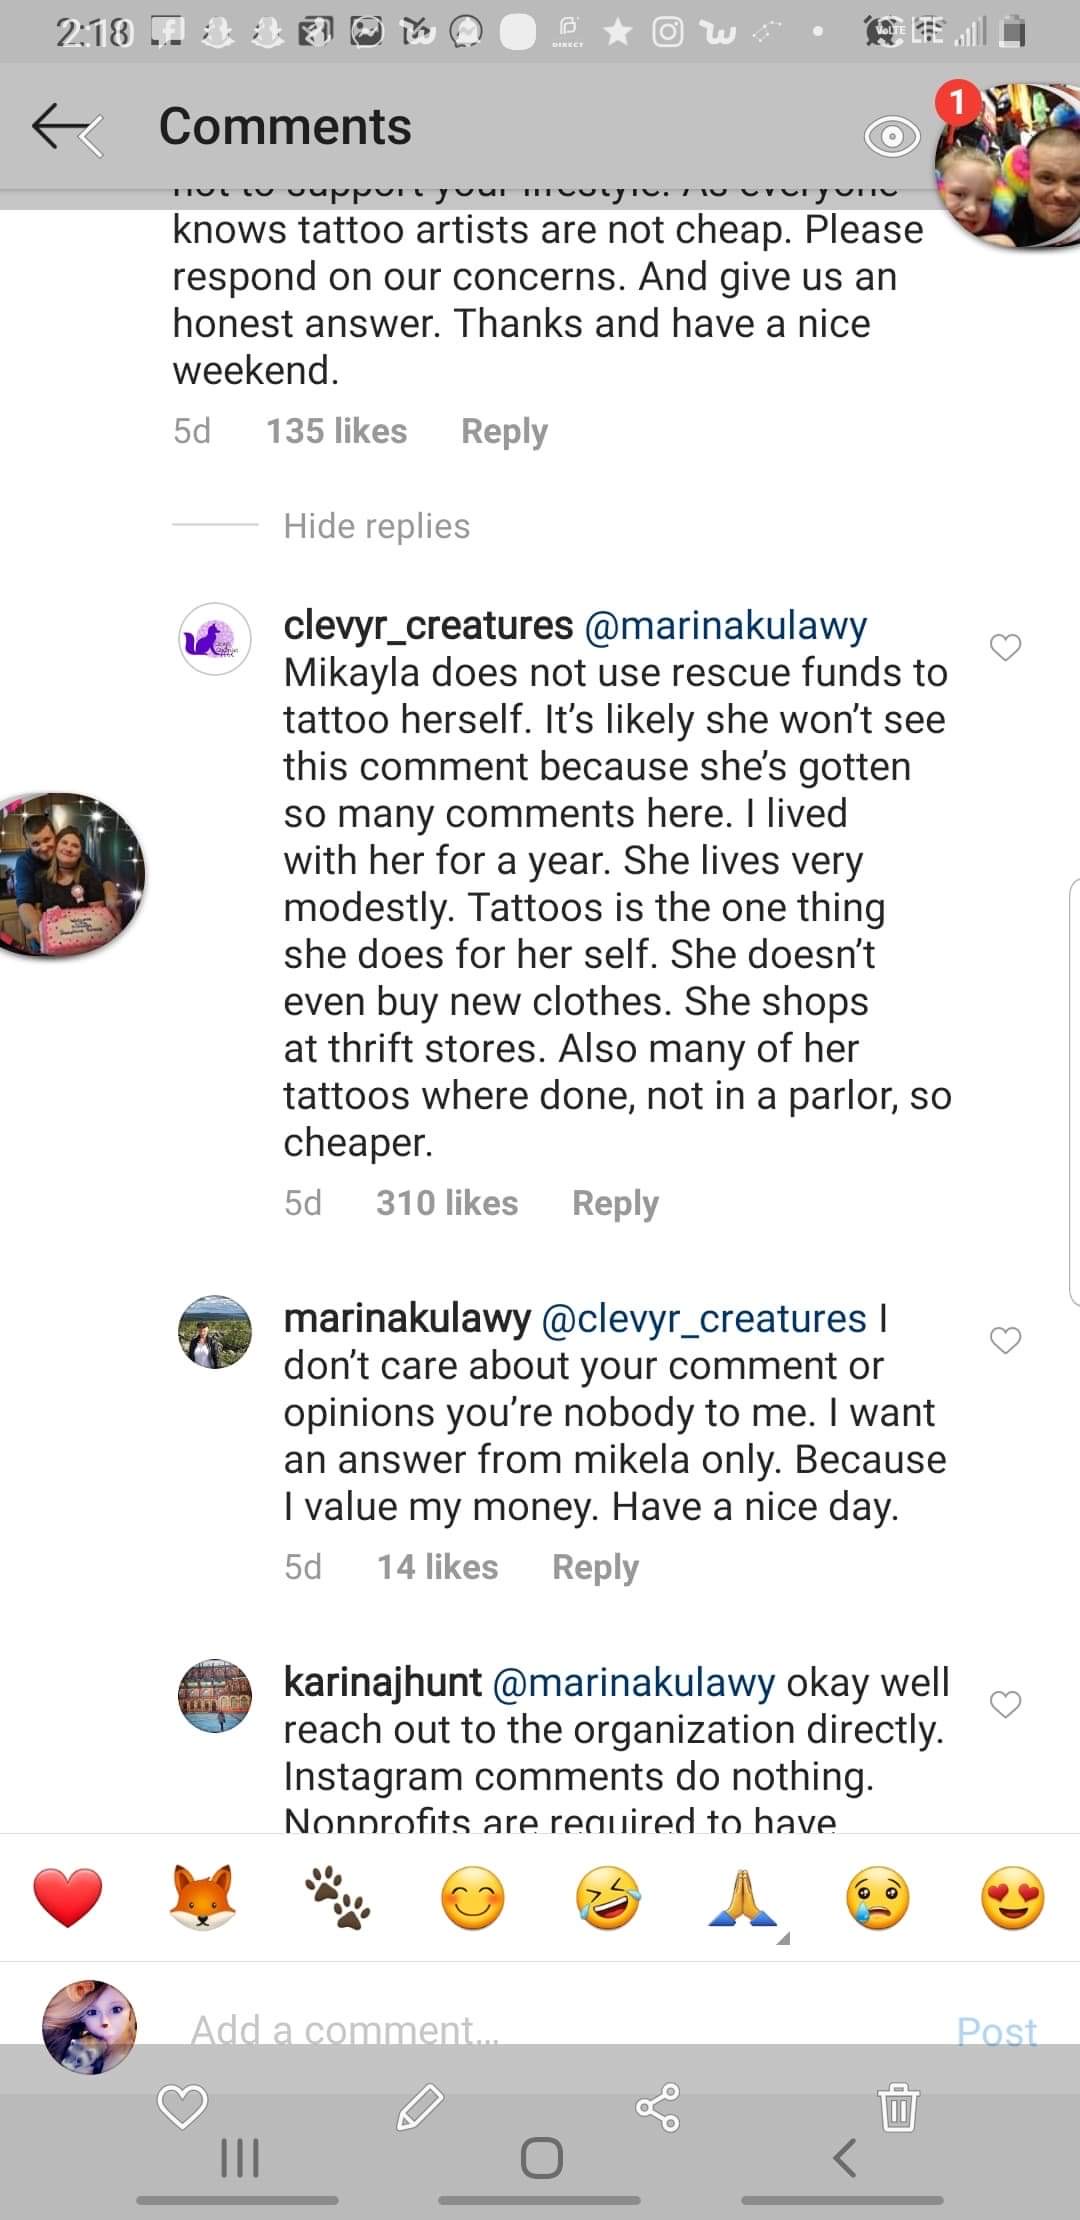Reply to the 135 likes comment
1080x2220 pixels.
point(504,432)
